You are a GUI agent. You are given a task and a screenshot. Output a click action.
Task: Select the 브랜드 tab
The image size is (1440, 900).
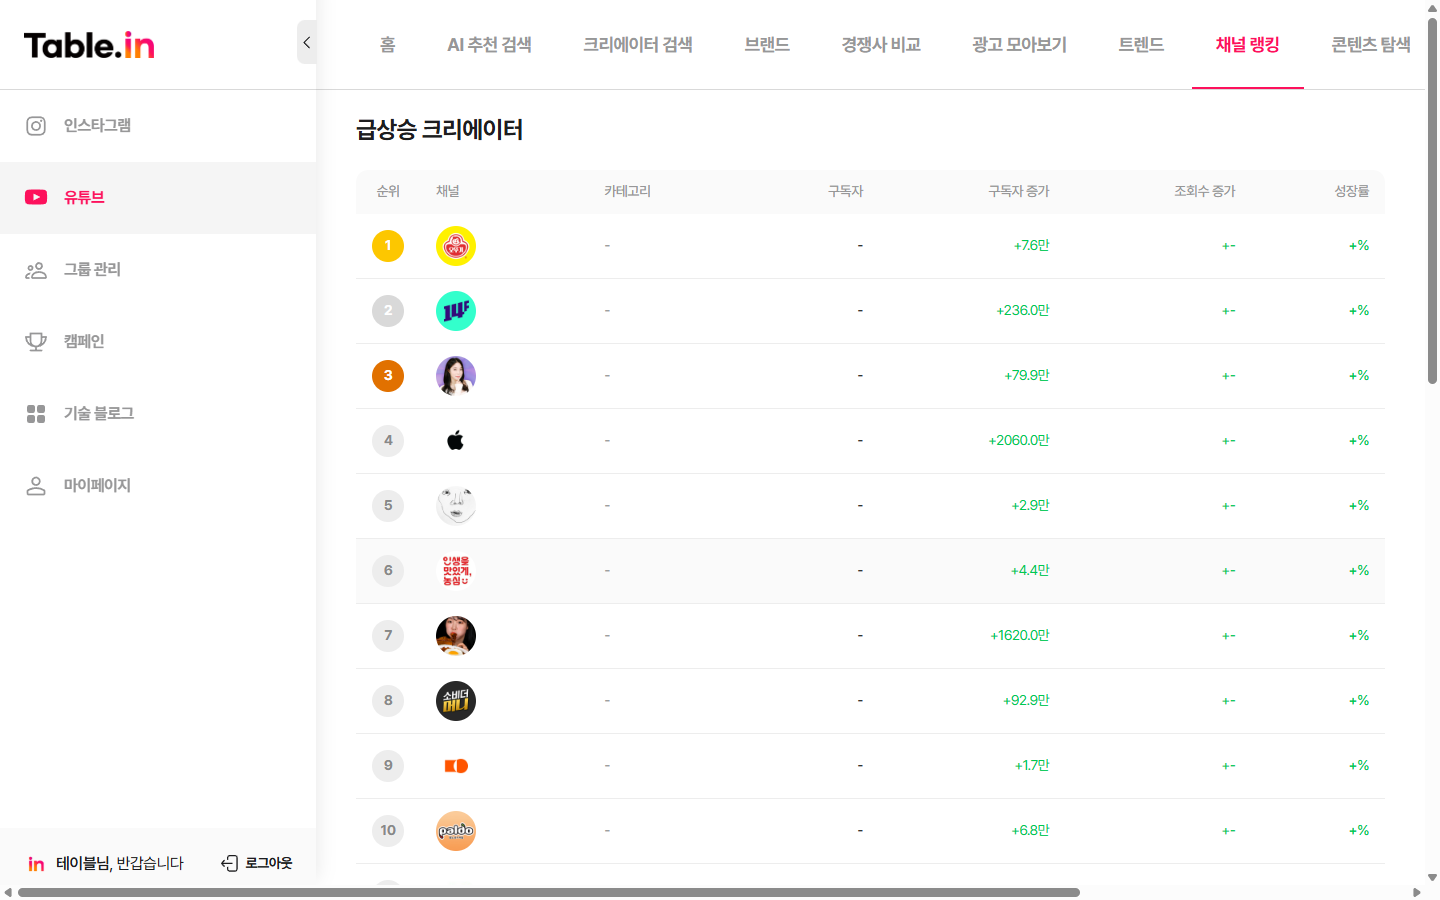(x=766, y=44)
